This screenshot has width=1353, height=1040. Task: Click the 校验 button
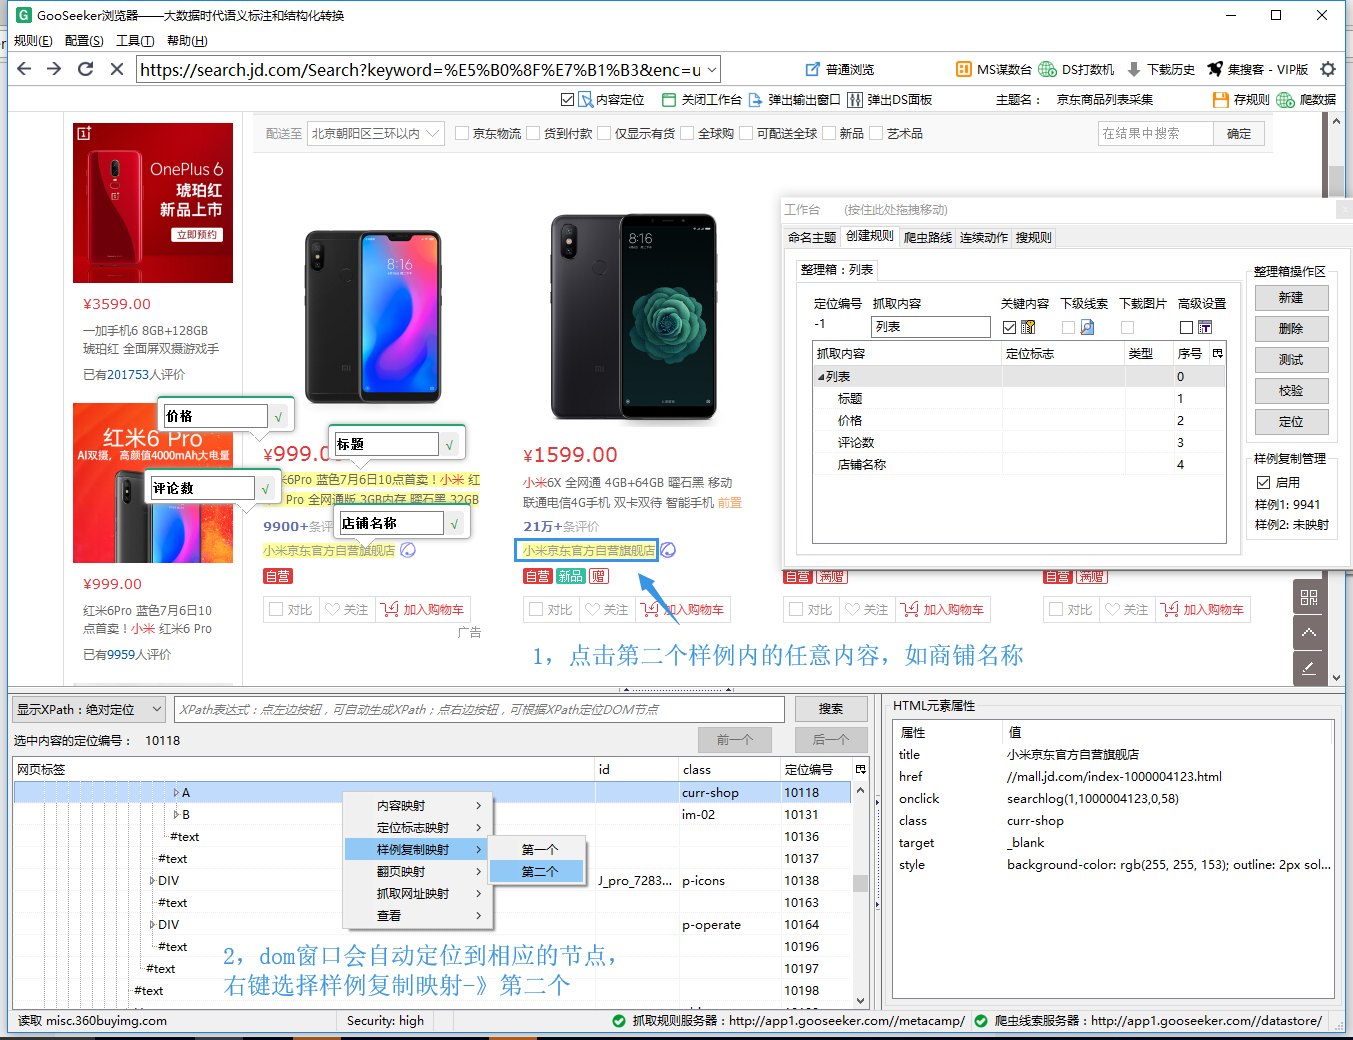[1290, 391]
